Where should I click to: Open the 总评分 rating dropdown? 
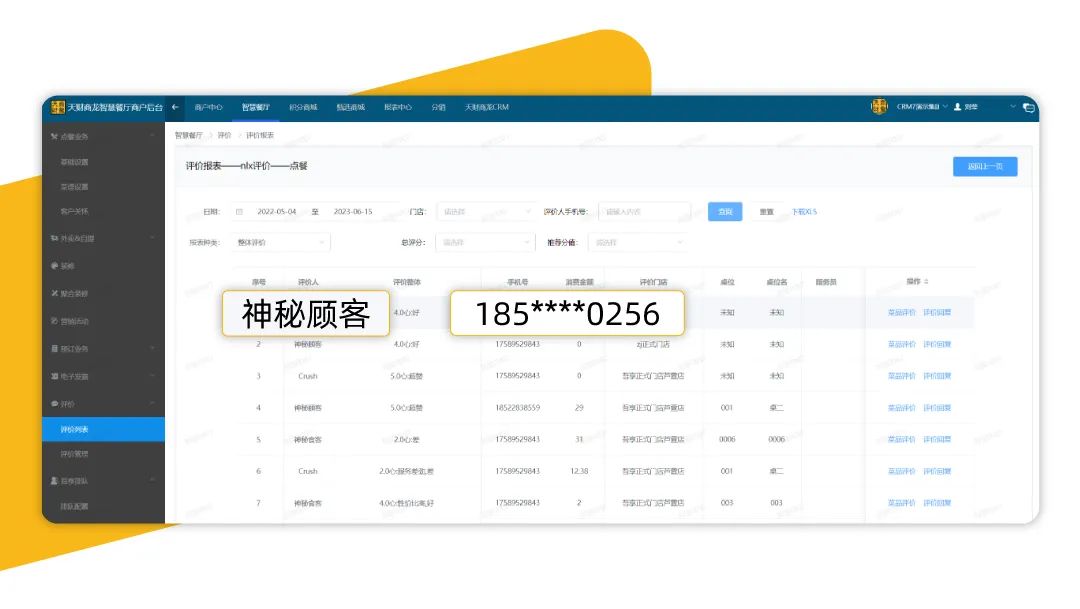(486, 242)
